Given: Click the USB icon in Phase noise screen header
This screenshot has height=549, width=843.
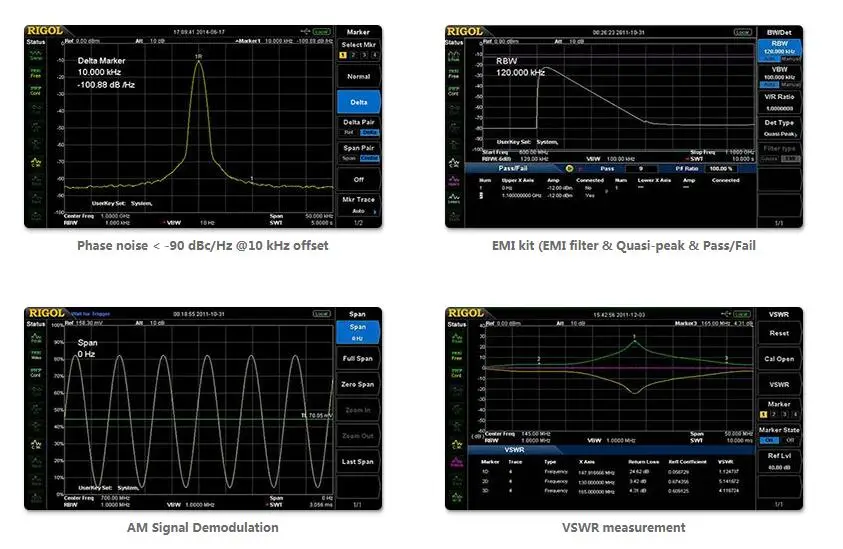Looking at the screenshot, I should pos(305,32).
